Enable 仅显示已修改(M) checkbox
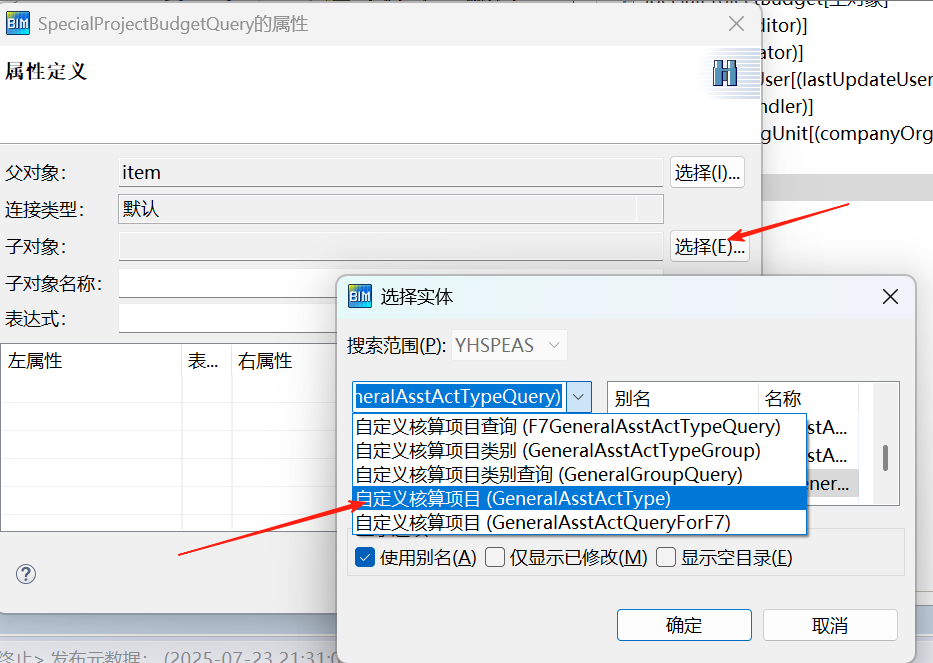The height and width of the screenshot is (663, 933). point(494,558)
